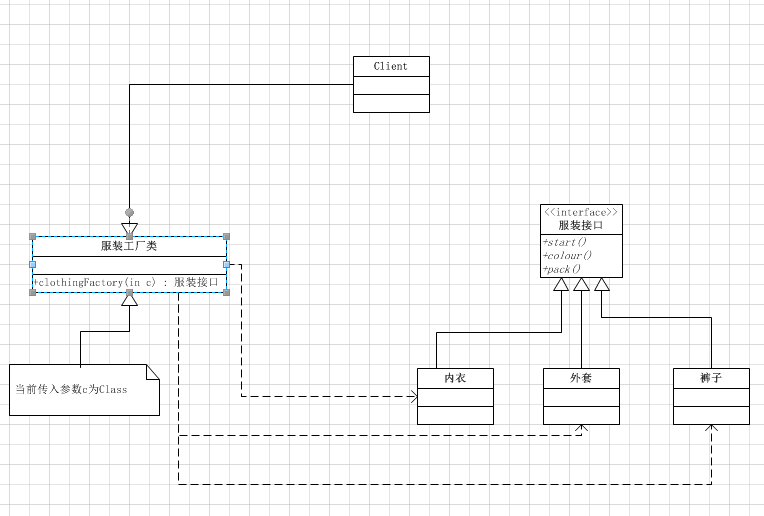Image resolution: width=764 pixels, height=516 pixels.
Task: Click the bottom-center gray handle of factory class
Action: pos(130,292)
